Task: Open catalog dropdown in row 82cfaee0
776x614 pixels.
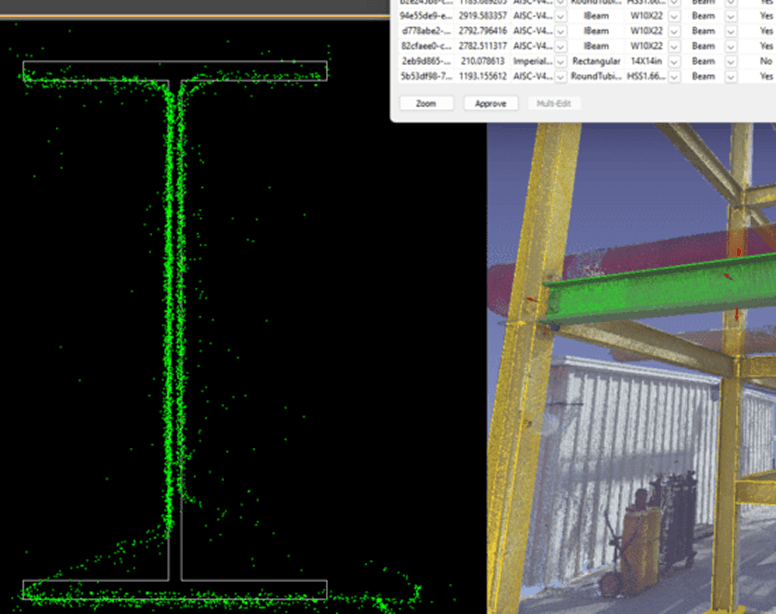Action: pyautogui.click(x=560, y=46)
